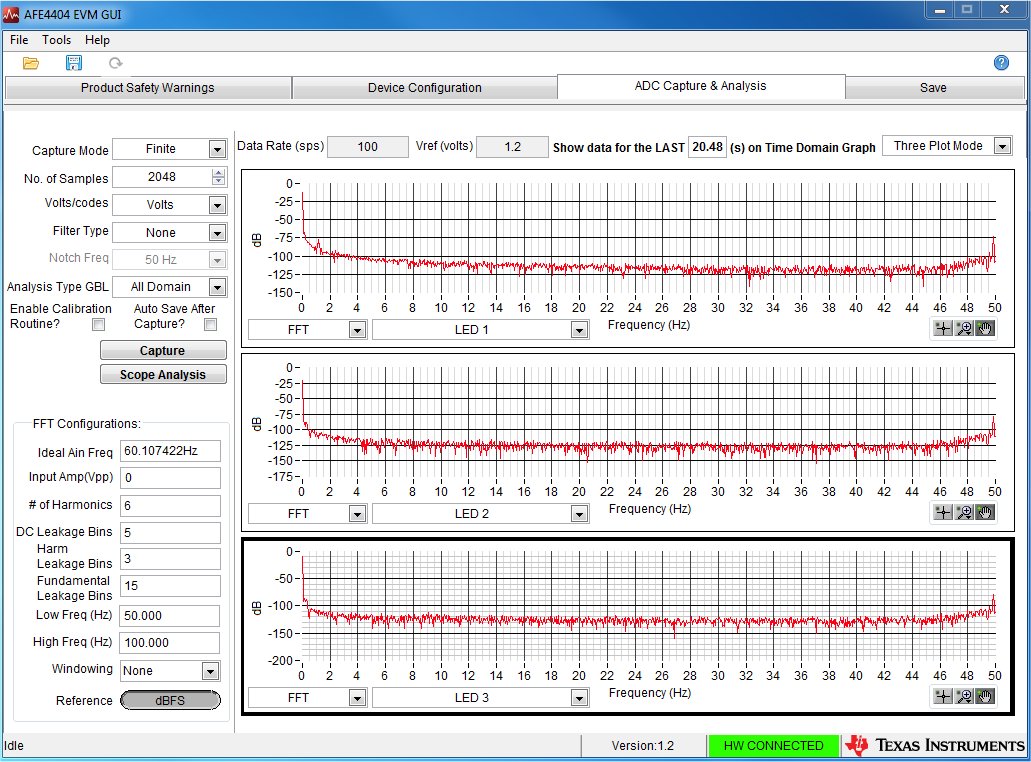Select the cursor crosshair tool on LED 3 plot

943,696
